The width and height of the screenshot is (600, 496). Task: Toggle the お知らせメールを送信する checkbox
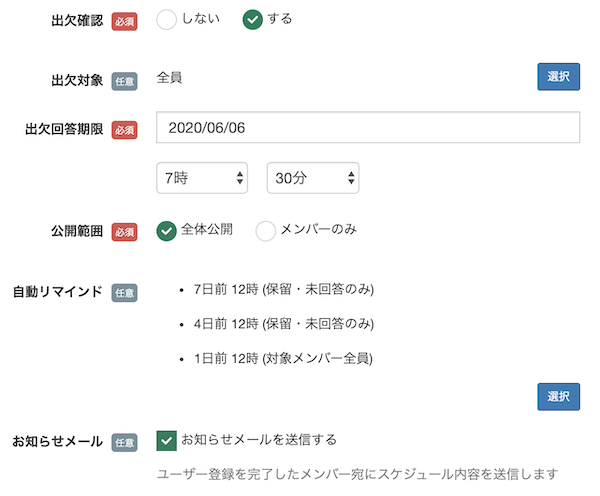click(167, 440)
